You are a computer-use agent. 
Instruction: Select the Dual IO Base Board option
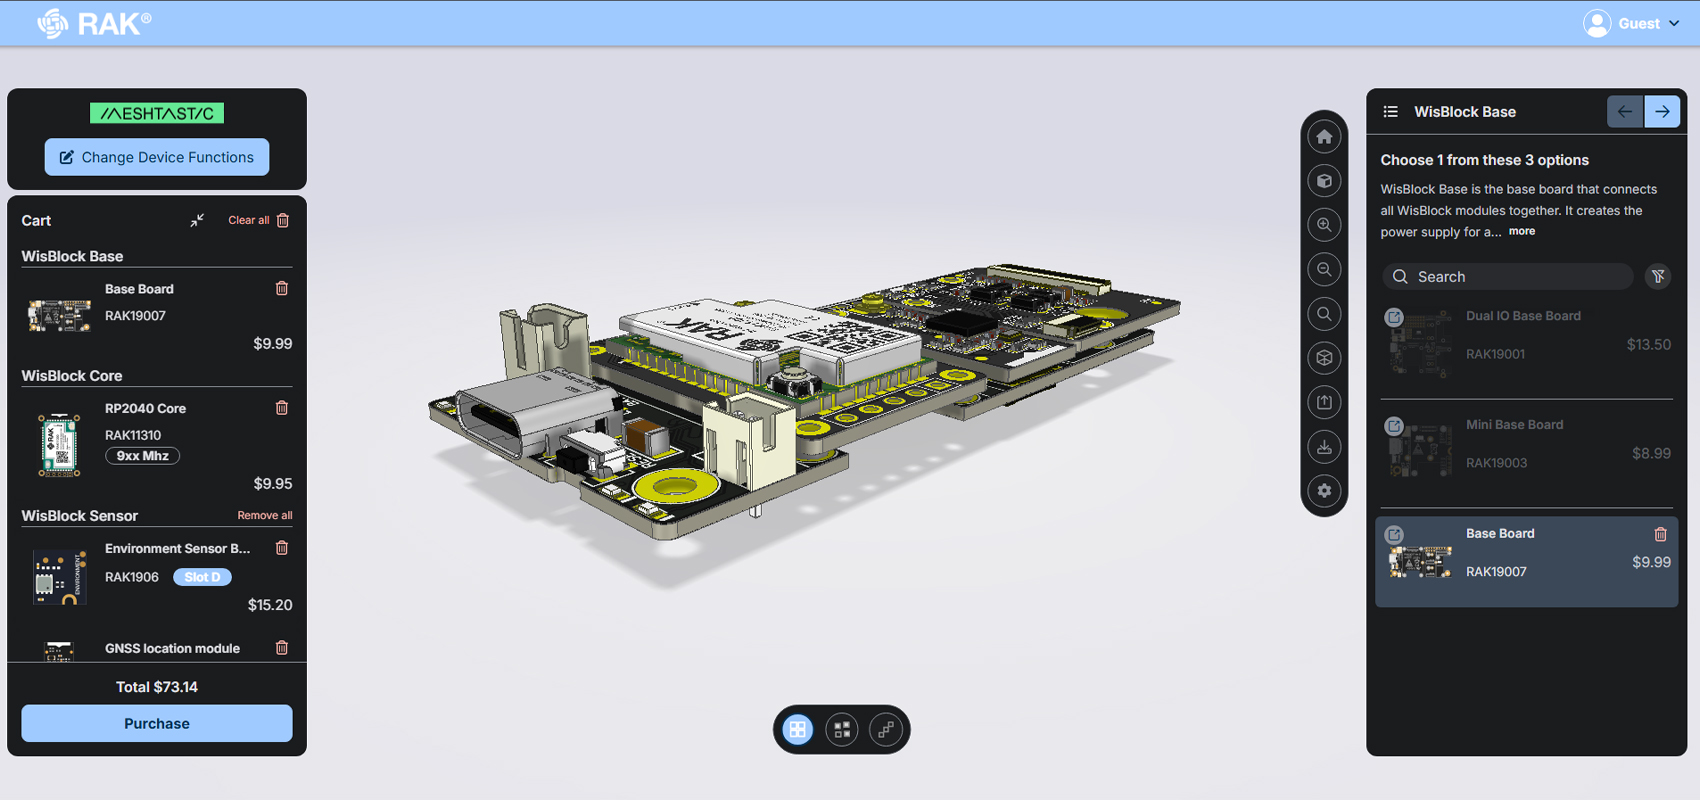(1527, 344)
